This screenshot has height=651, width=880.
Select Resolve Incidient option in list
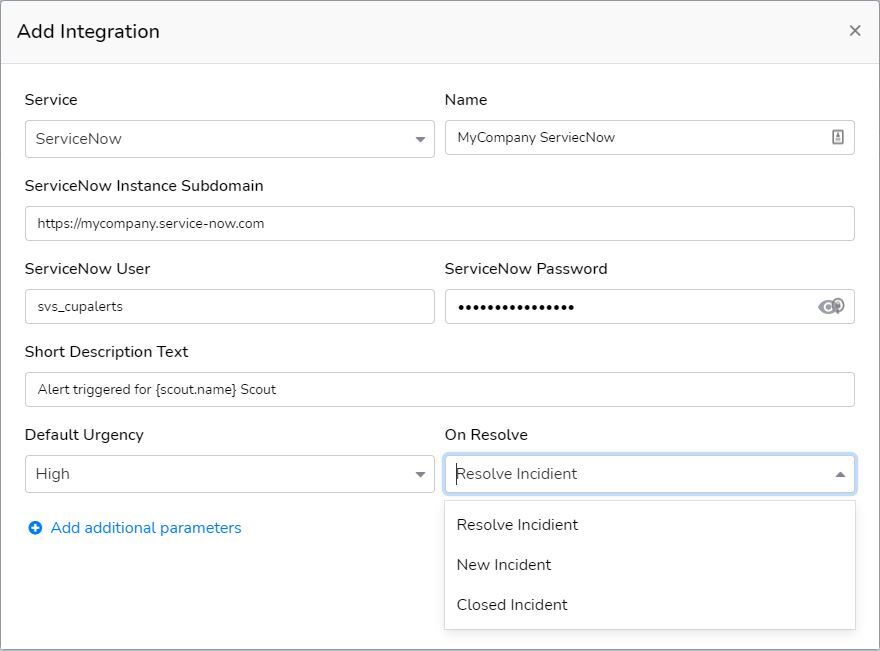(649, 525)
